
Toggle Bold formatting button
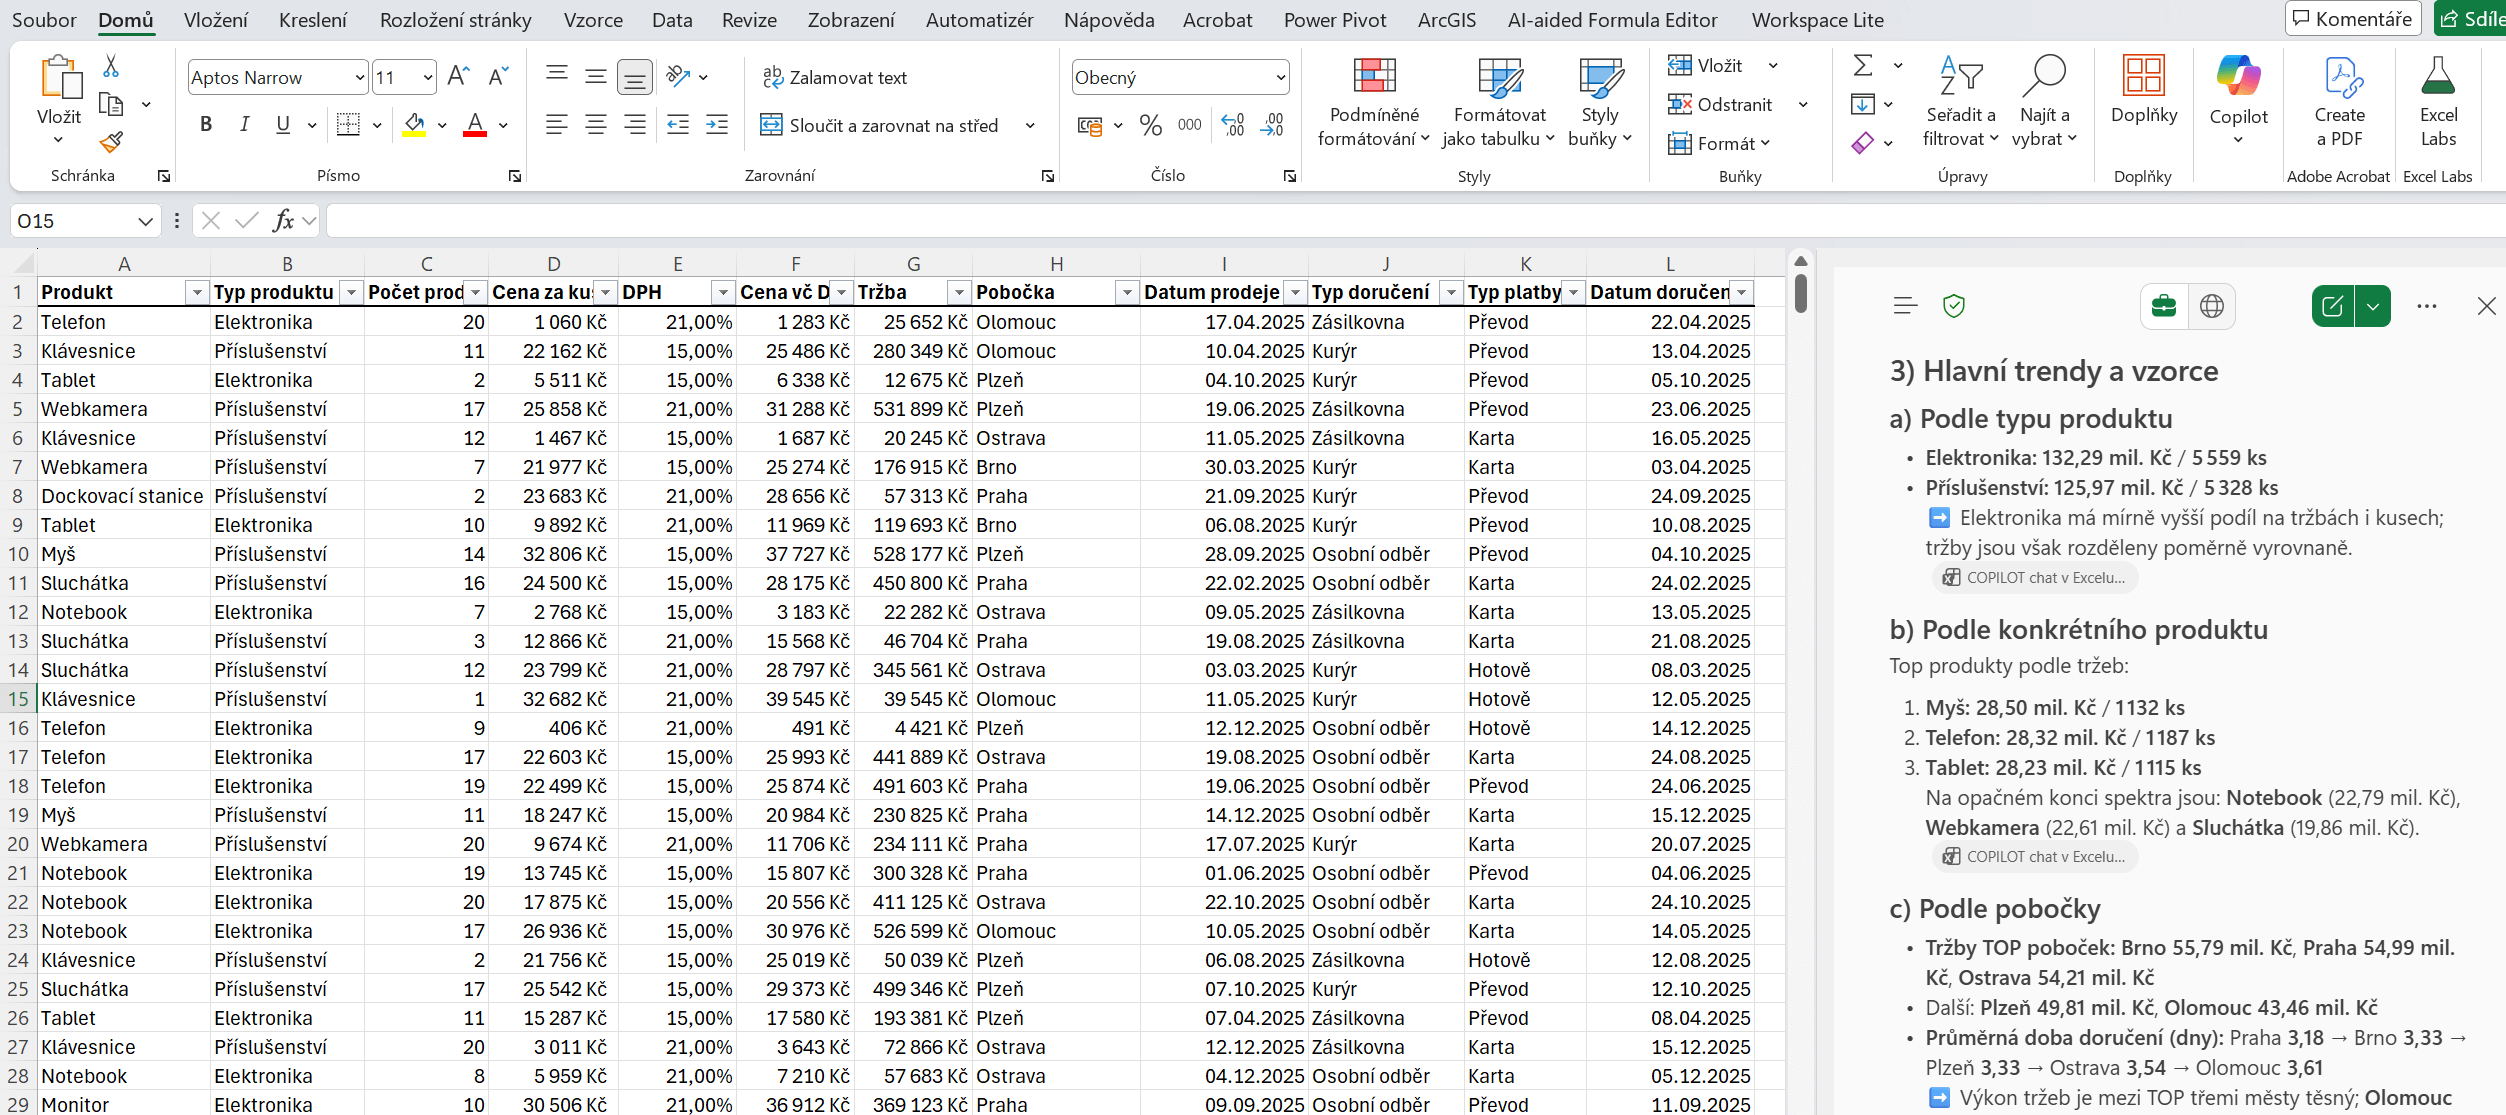click(206, 125)
